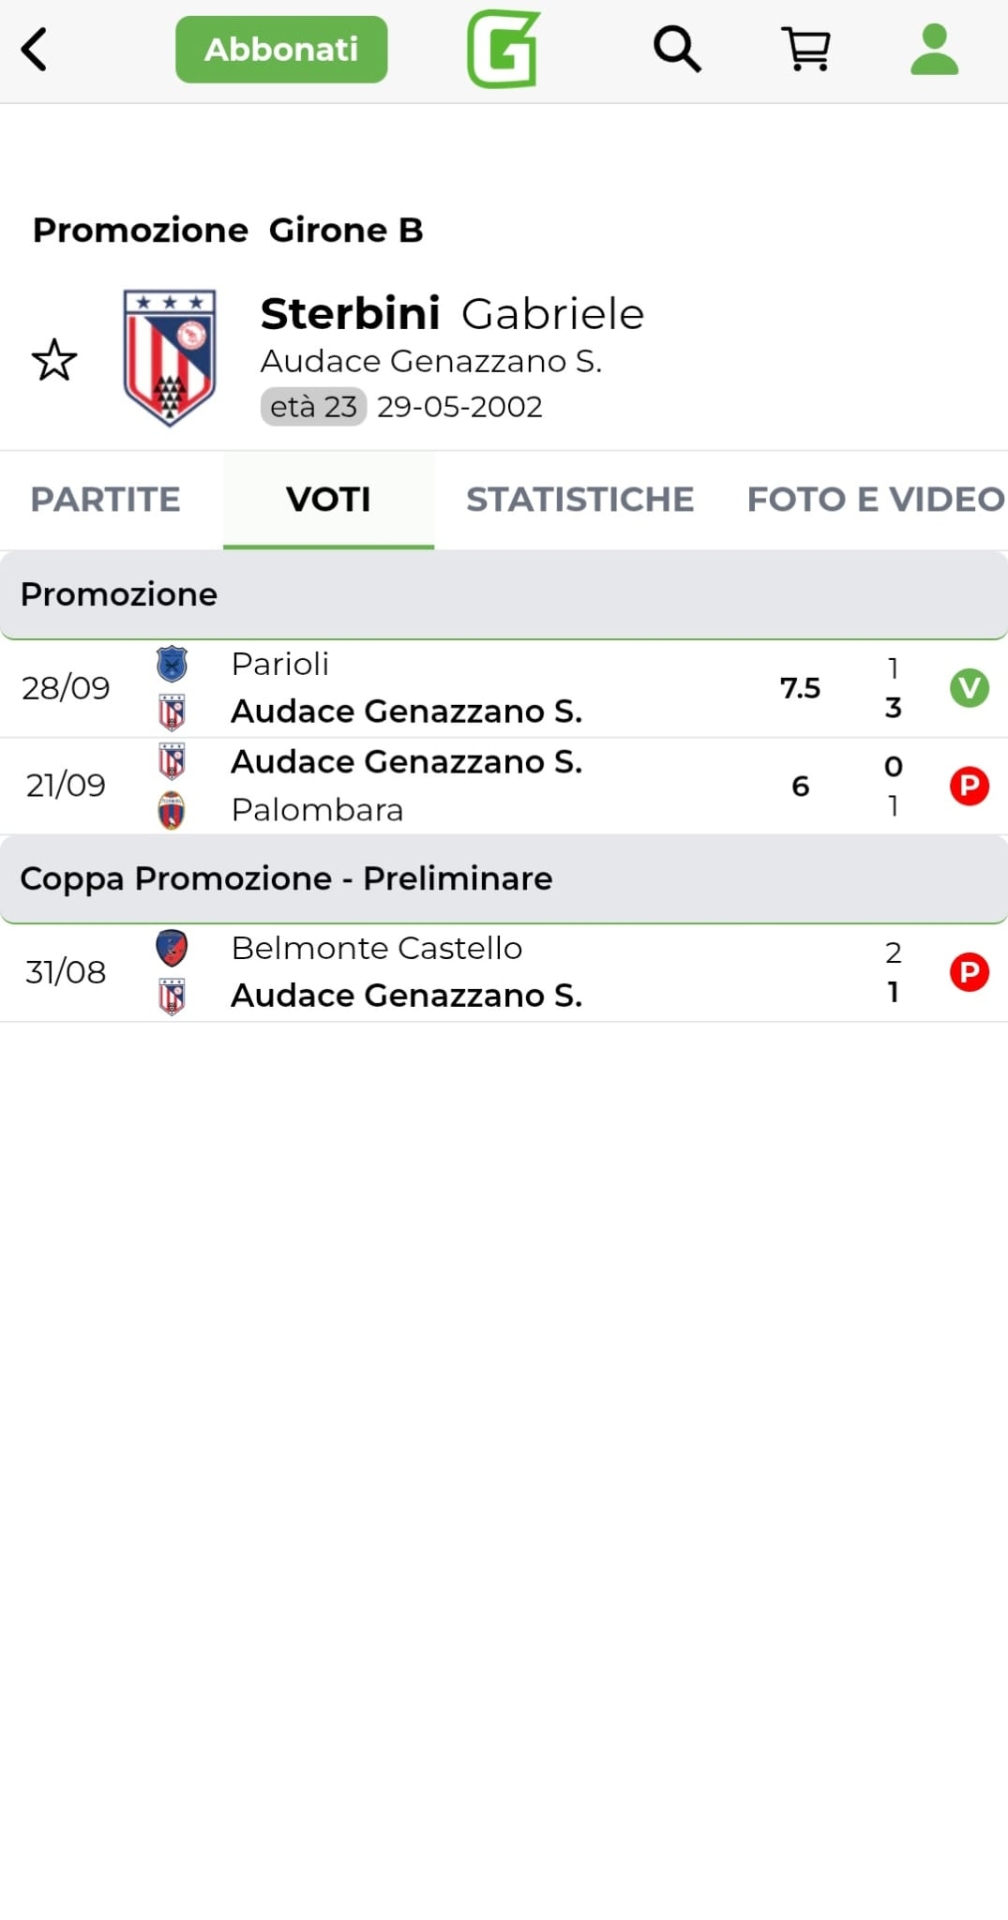This screenshot has width=1008, height=1920.
Task: Open the shopping cart icon
Action: [806, 49]
